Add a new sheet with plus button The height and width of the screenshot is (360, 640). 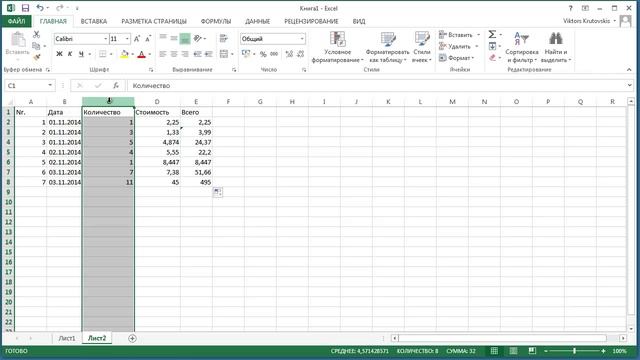132,338
